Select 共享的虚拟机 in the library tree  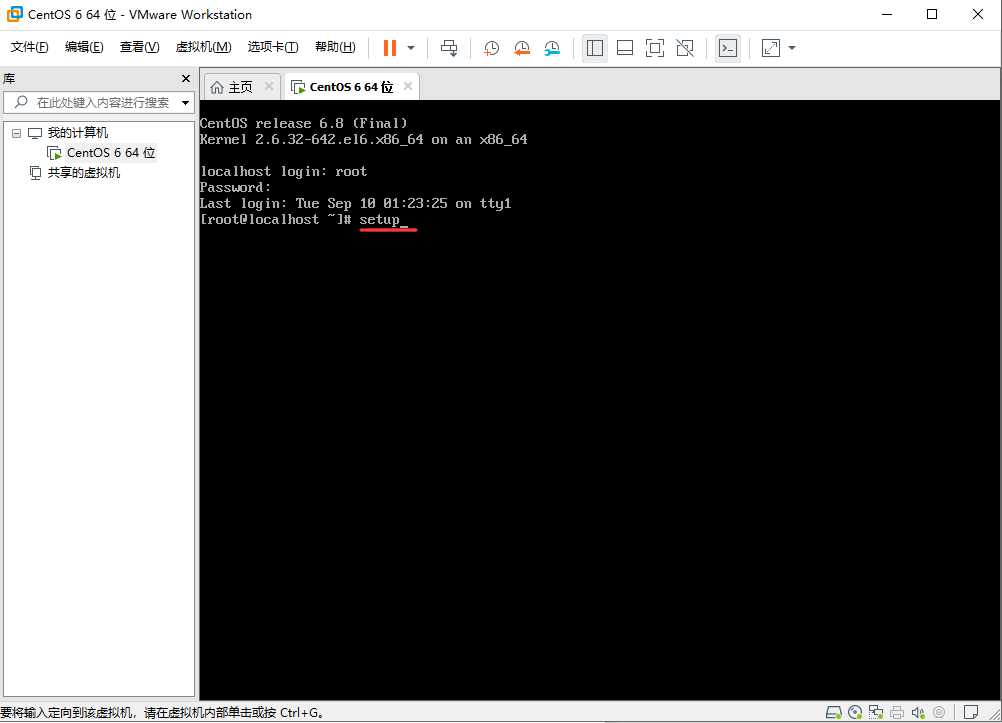coord(83,173)
